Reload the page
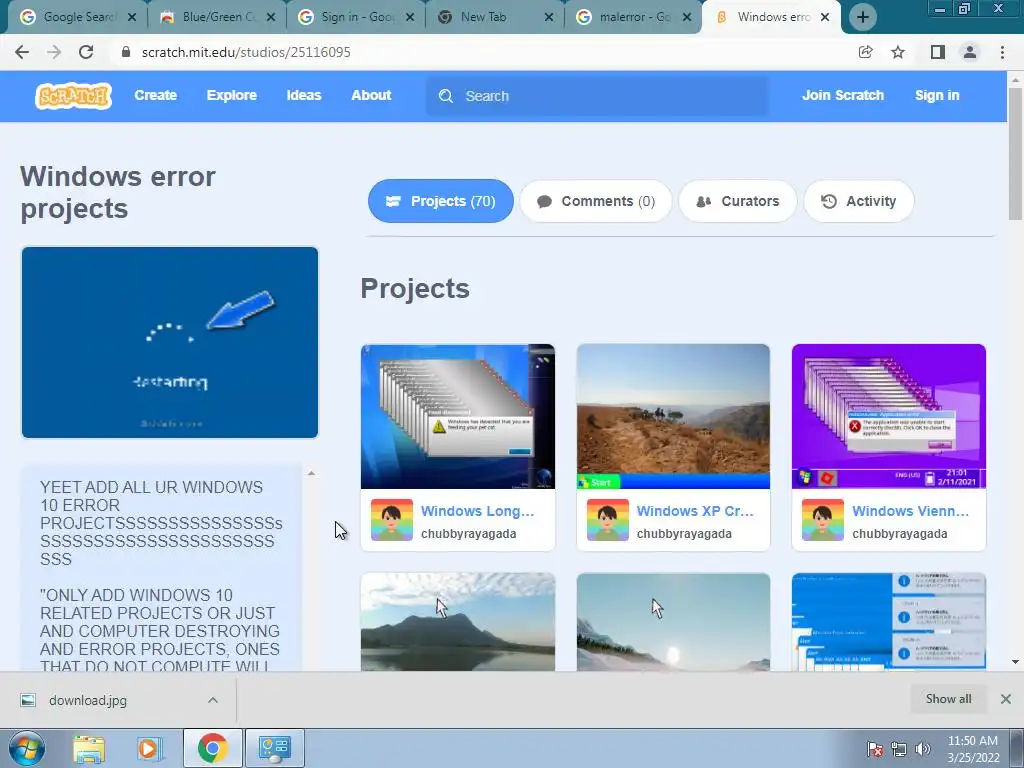This screenshot has height=768, width=1024. 86,52
